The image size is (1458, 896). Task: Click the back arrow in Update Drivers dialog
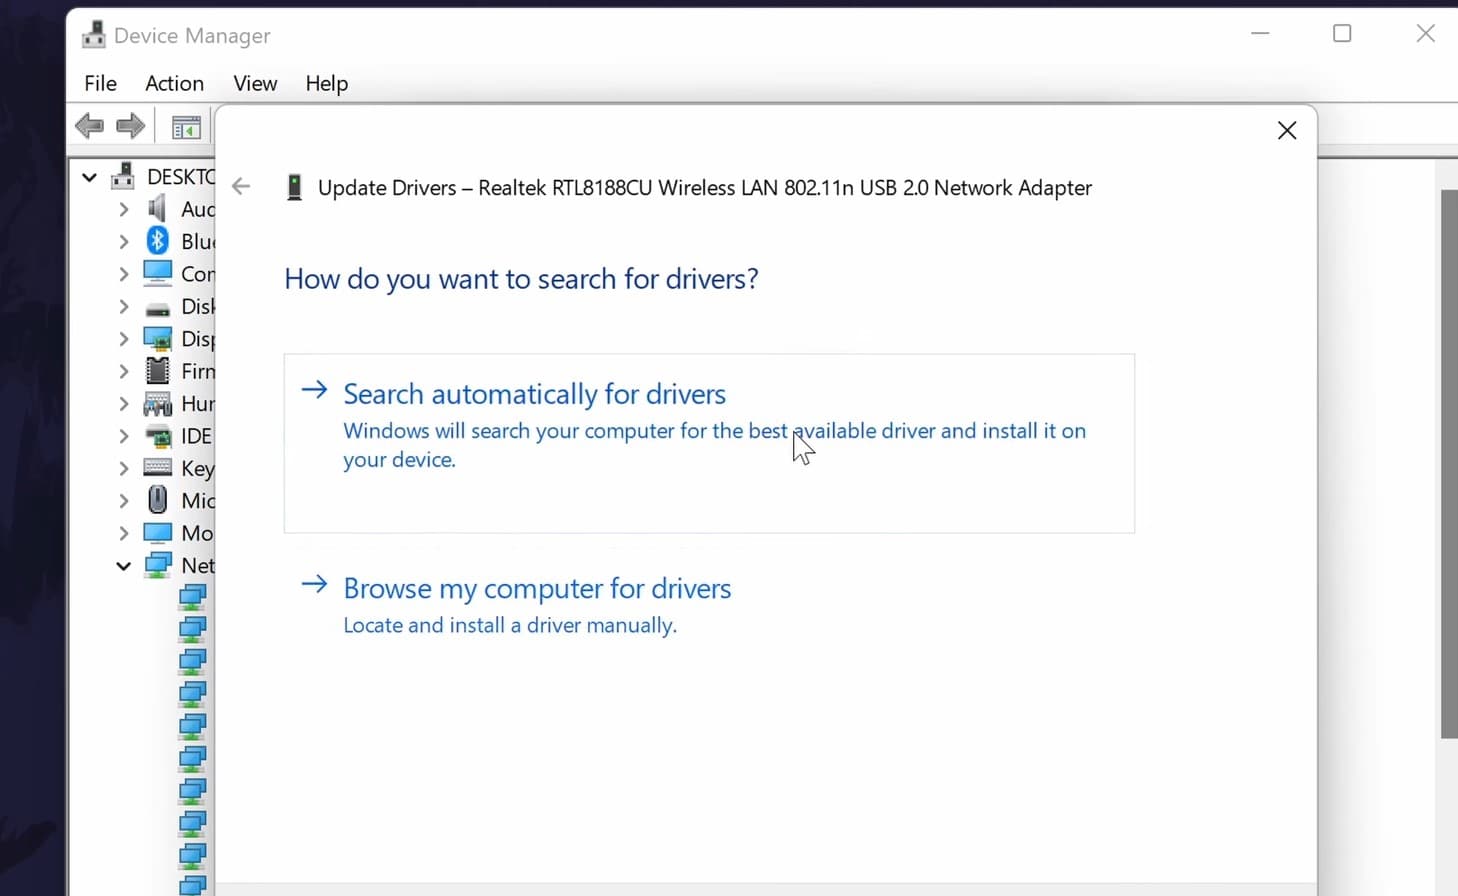pos(241,187)
